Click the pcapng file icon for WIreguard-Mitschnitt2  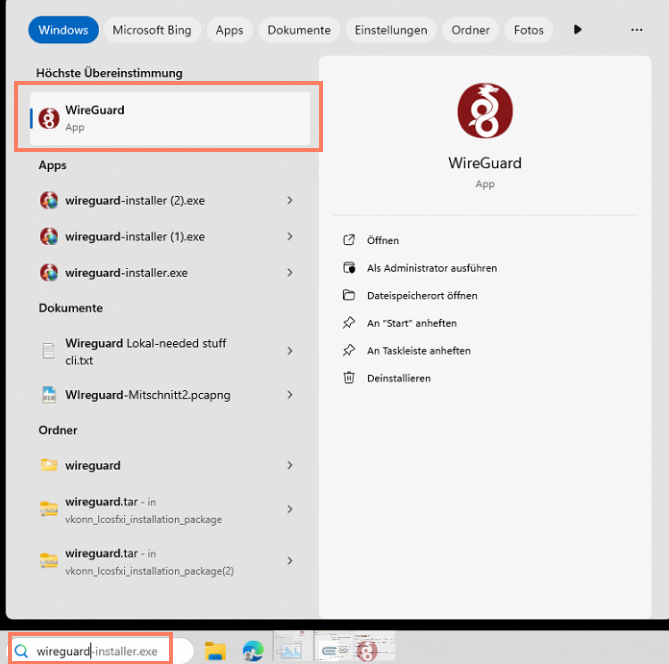(x=49, y=395)
